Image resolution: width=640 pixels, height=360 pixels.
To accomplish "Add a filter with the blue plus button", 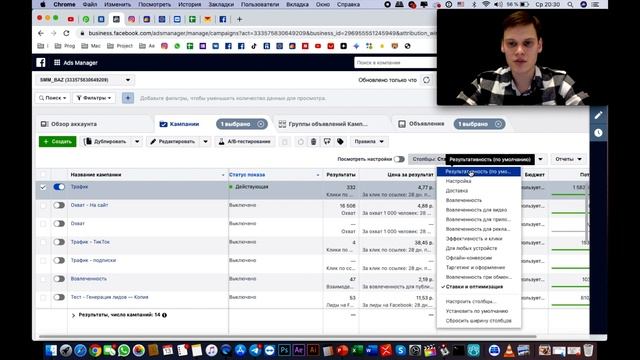I will [128, 98].
